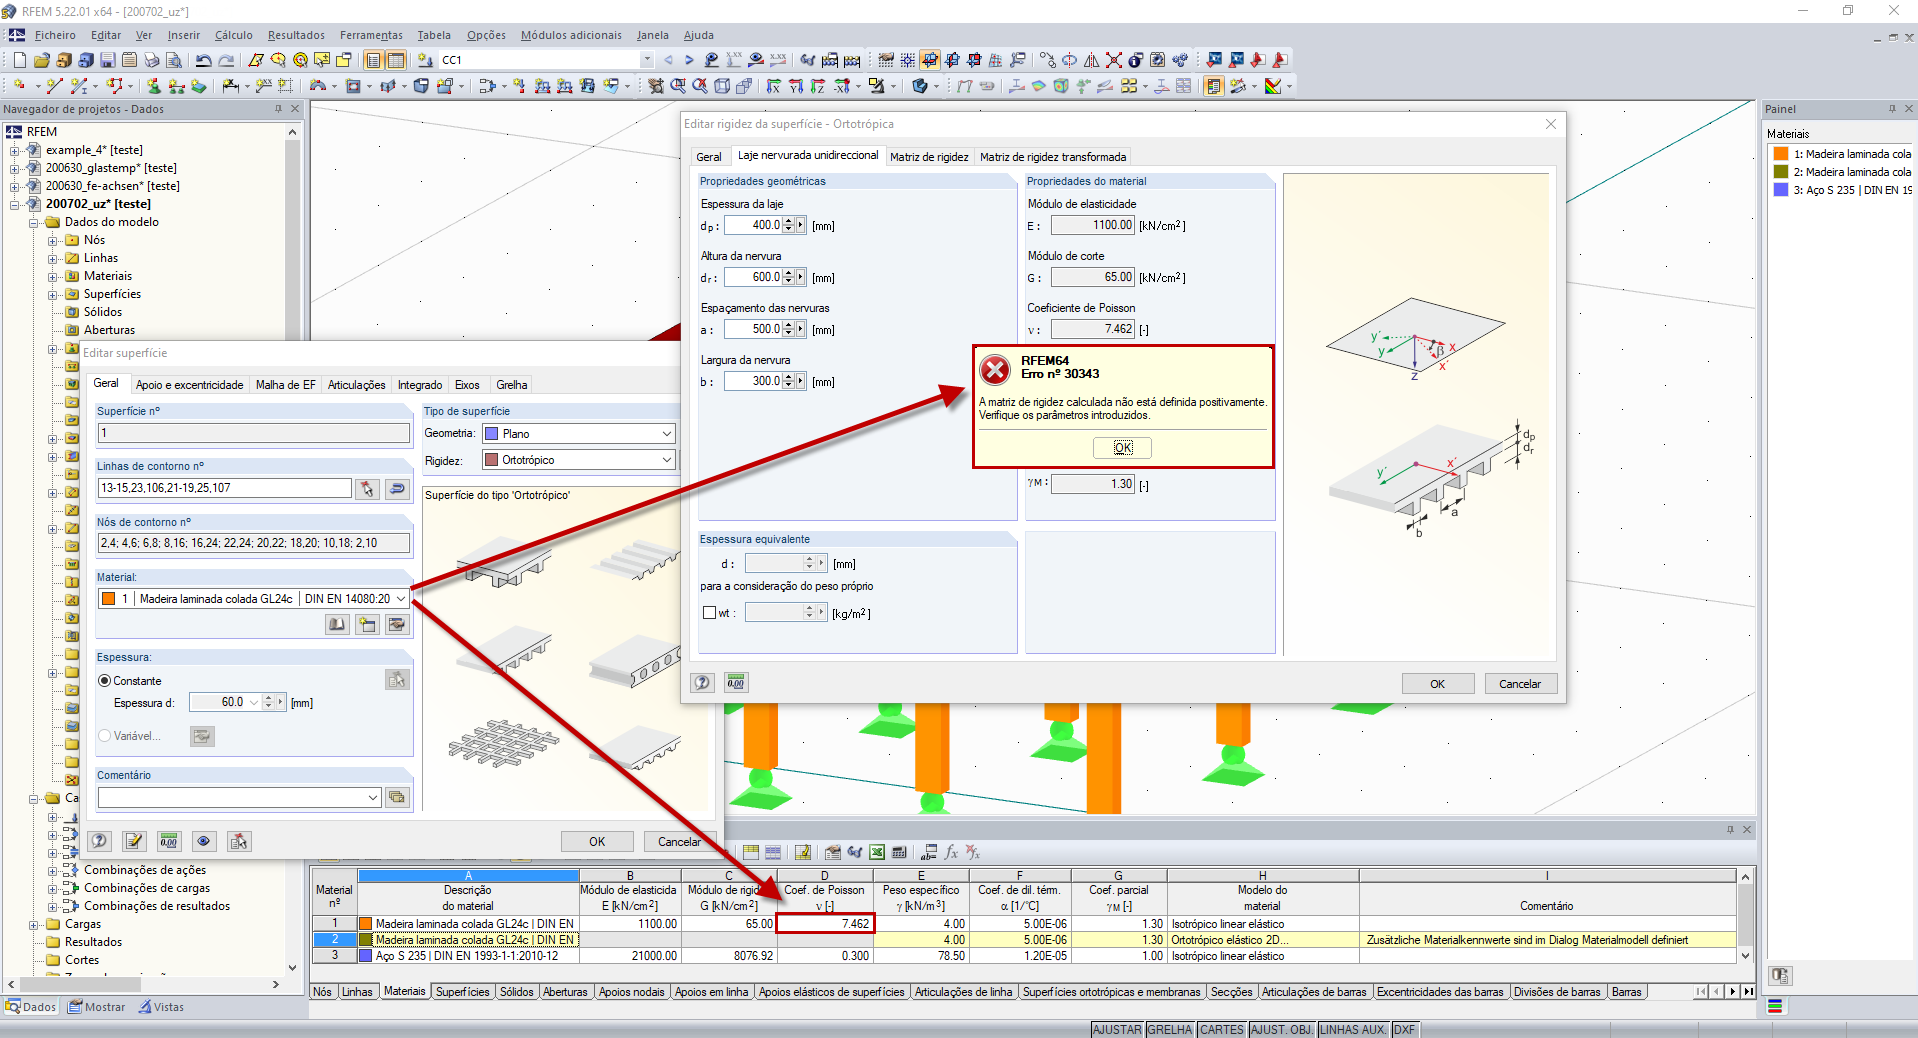Viewport: 1918px width, 1038px height.
Task: Switch to the 'Apoios nodais' table tab
Action: tap(632, 992)
